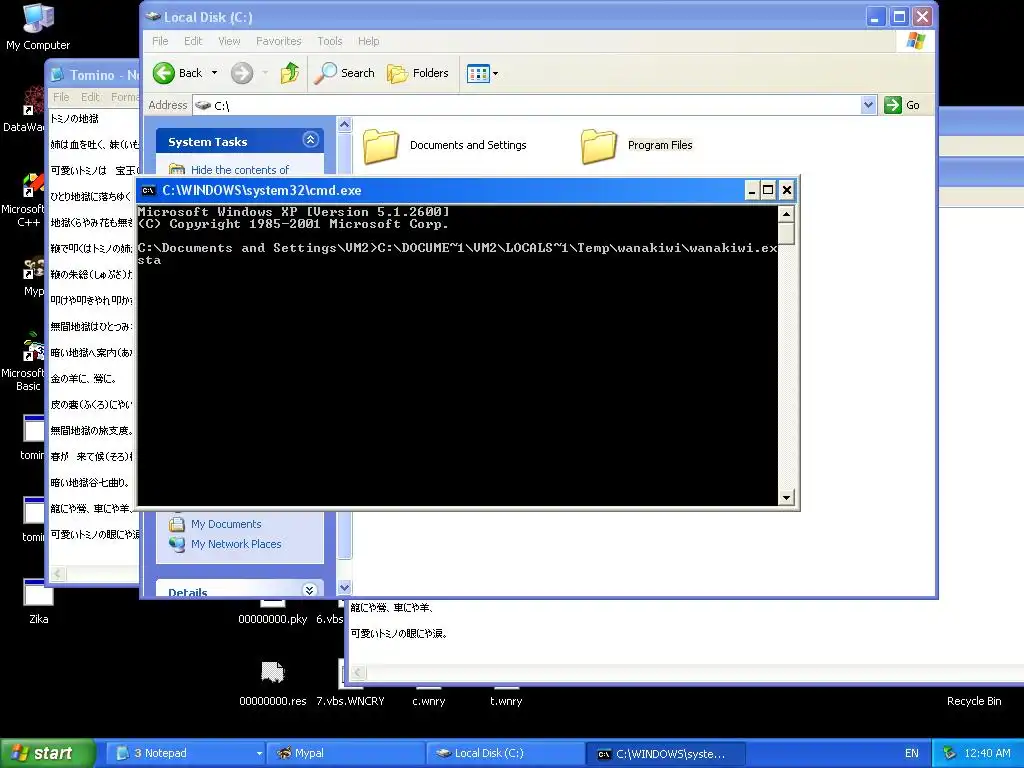This screenshot has width=1024, height=768.
Task: Open My Documents link
Action: click(x=226, y=524)
